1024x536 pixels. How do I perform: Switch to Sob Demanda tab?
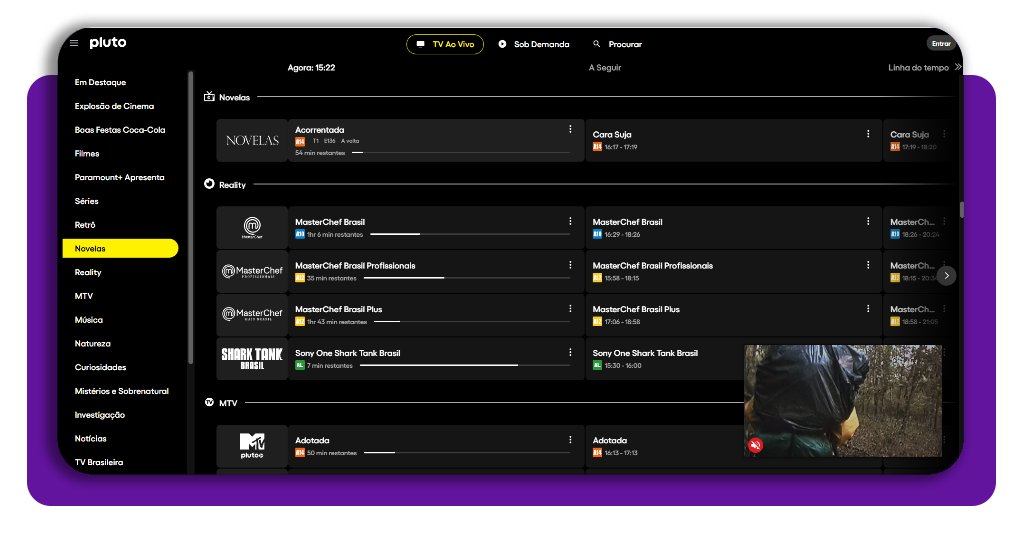tap(534, 44)
